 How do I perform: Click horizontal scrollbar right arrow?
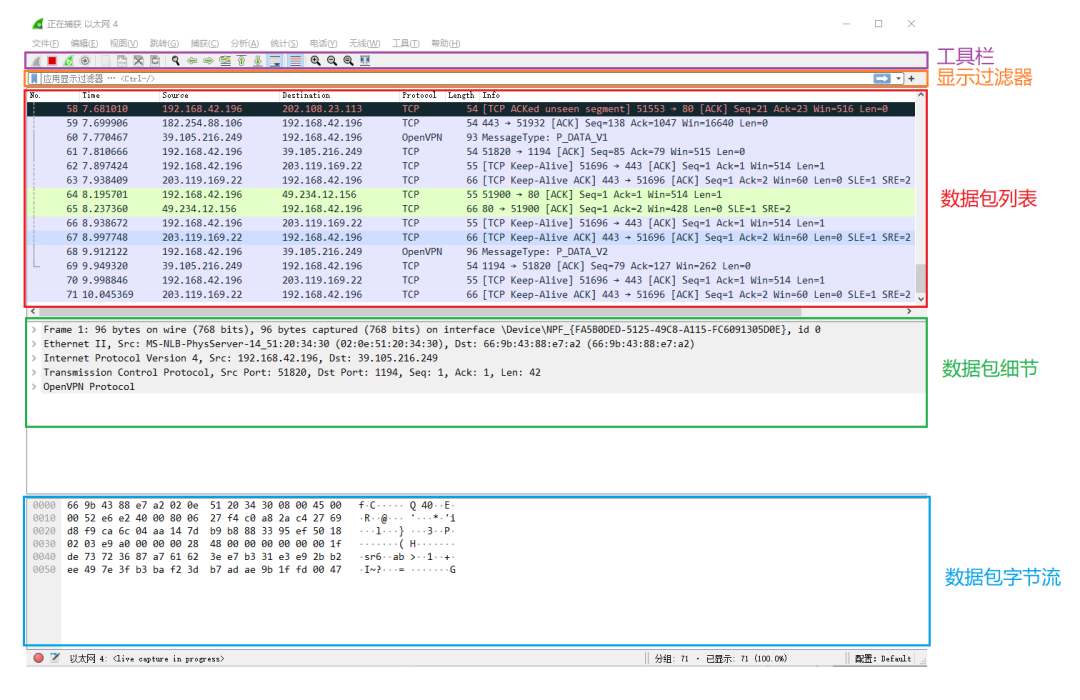point(909,312)
